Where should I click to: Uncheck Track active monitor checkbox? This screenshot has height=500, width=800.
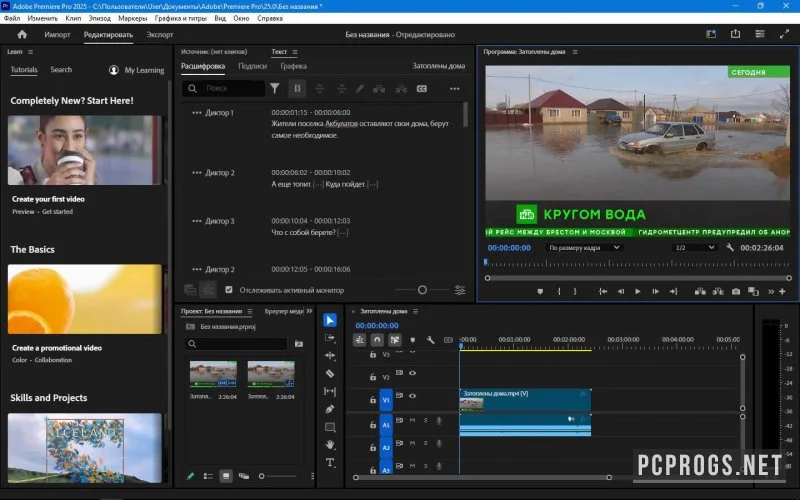tap(229, 290)
